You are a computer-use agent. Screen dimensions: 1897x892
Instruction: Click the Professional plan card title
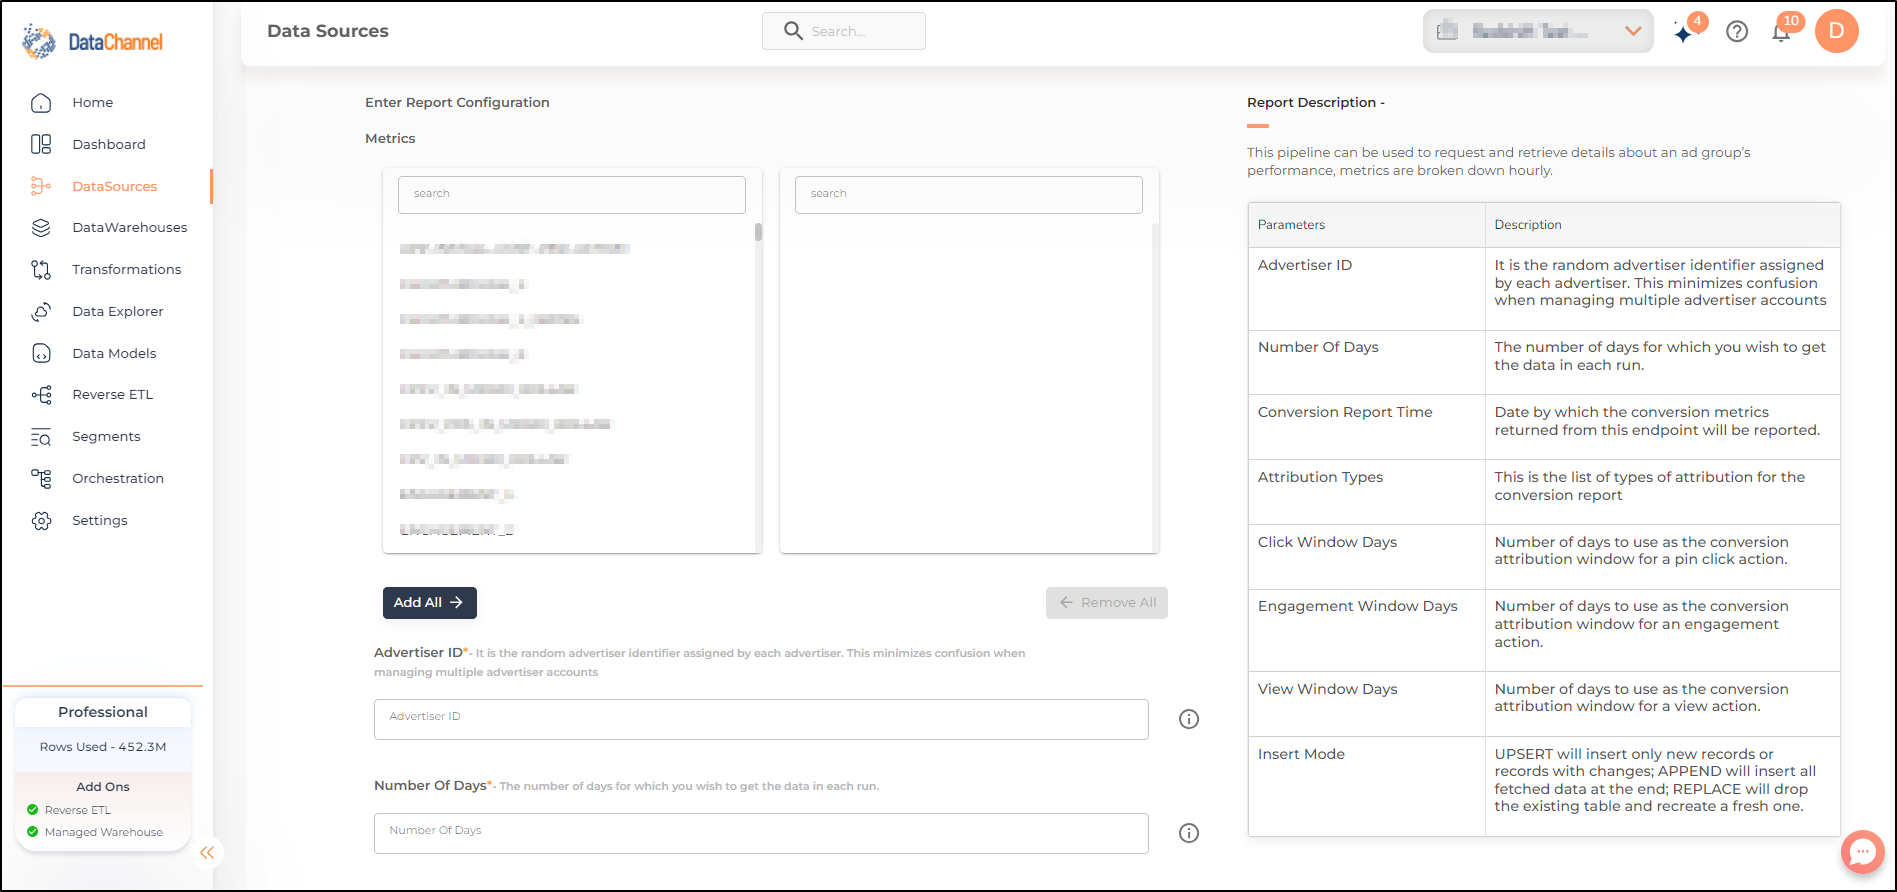(x=103, y=712)
